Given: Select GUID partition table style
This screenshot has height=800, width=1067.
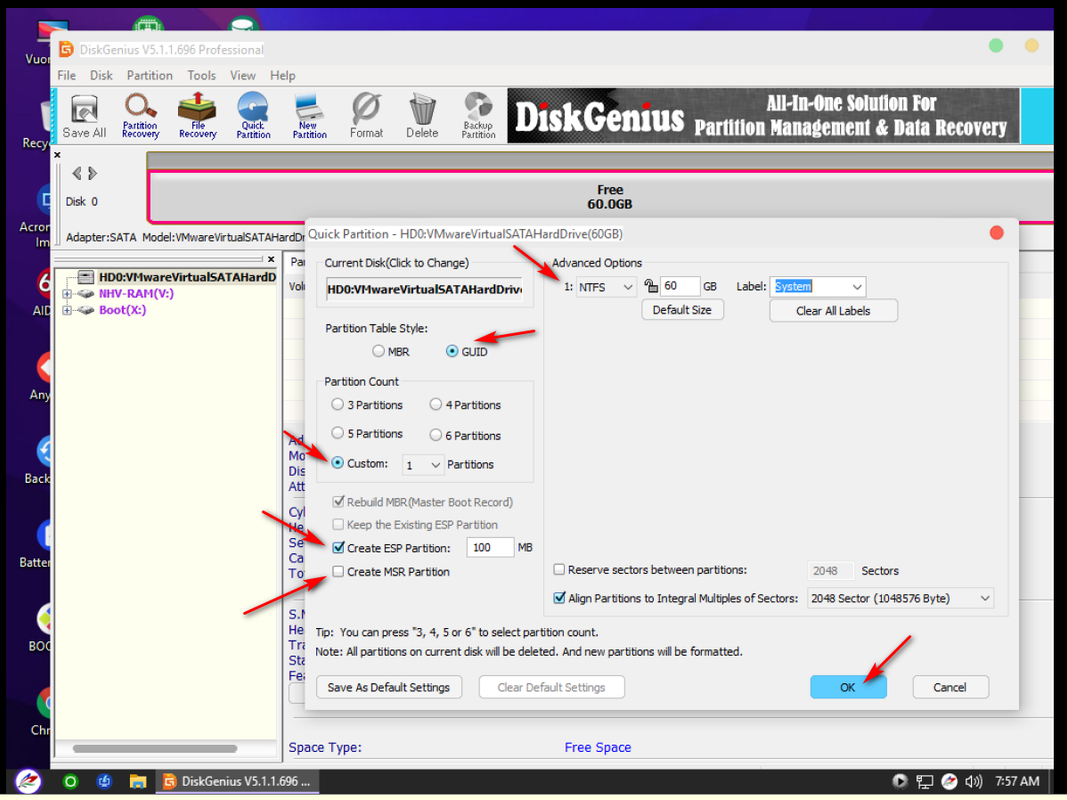Looking at the screenshot, I should 466,351.
